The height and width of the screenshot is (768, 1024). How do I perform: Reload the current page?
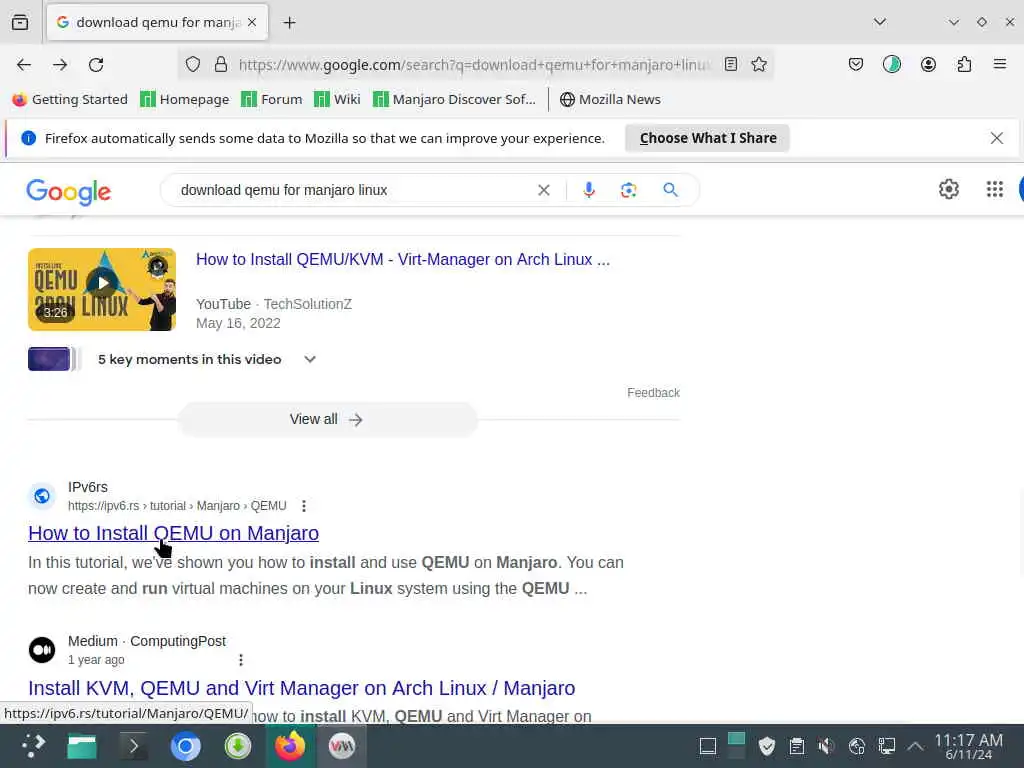(x=96, y=65)
